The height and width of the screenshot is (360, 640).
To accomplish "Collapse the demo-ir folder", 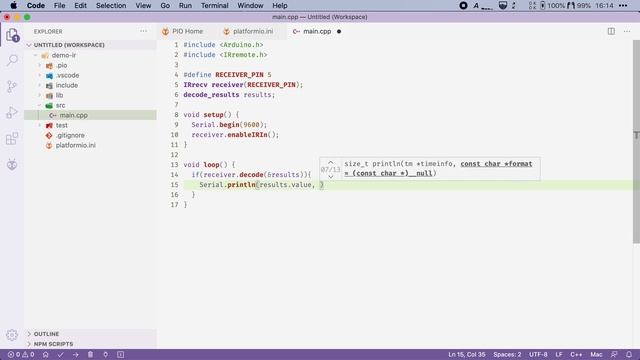I will [36, 56].
